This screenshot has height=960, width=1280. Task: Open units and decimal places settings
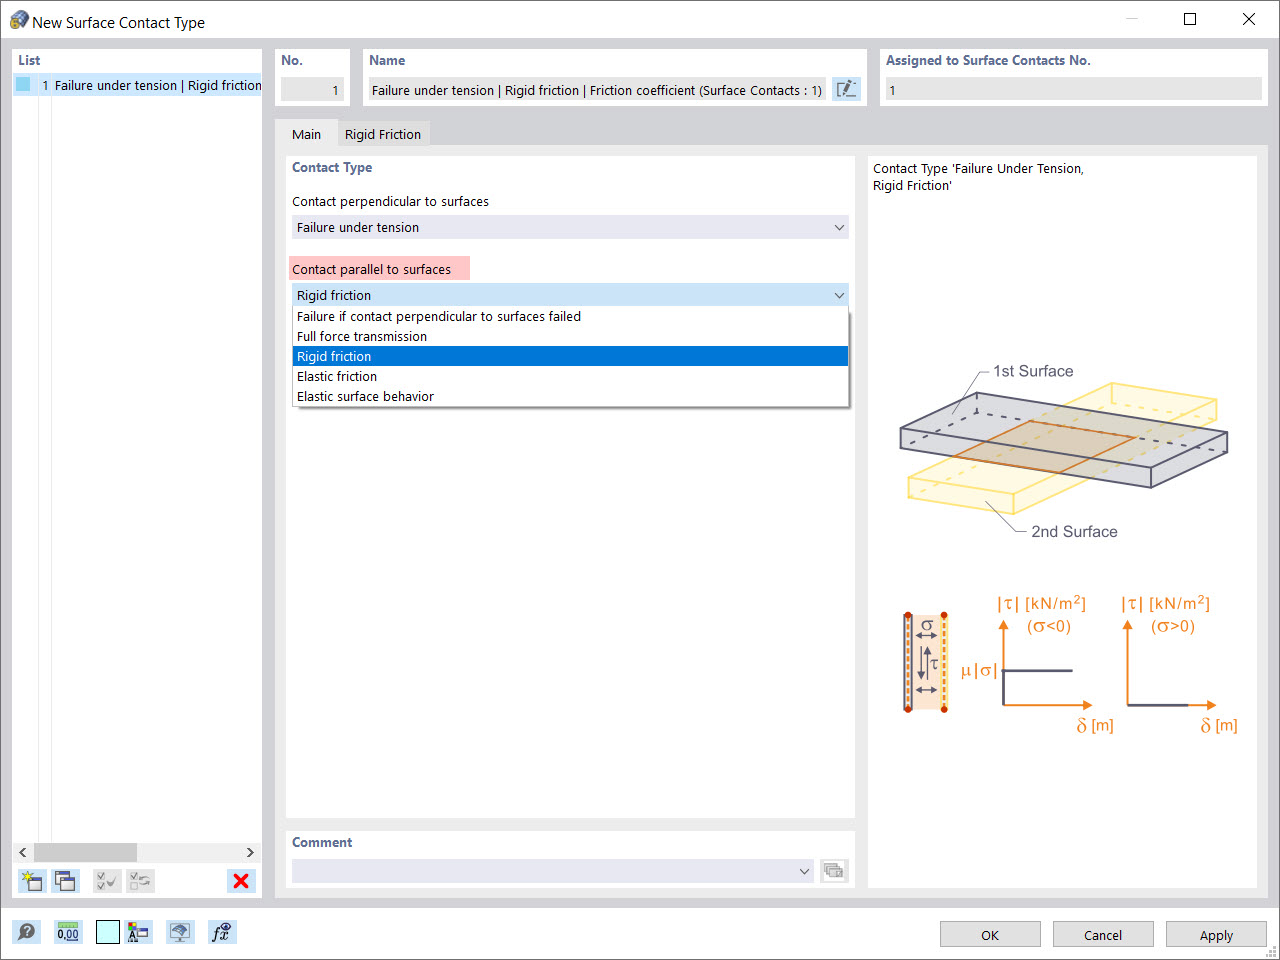pyautogui.click(x=67, y=931)
